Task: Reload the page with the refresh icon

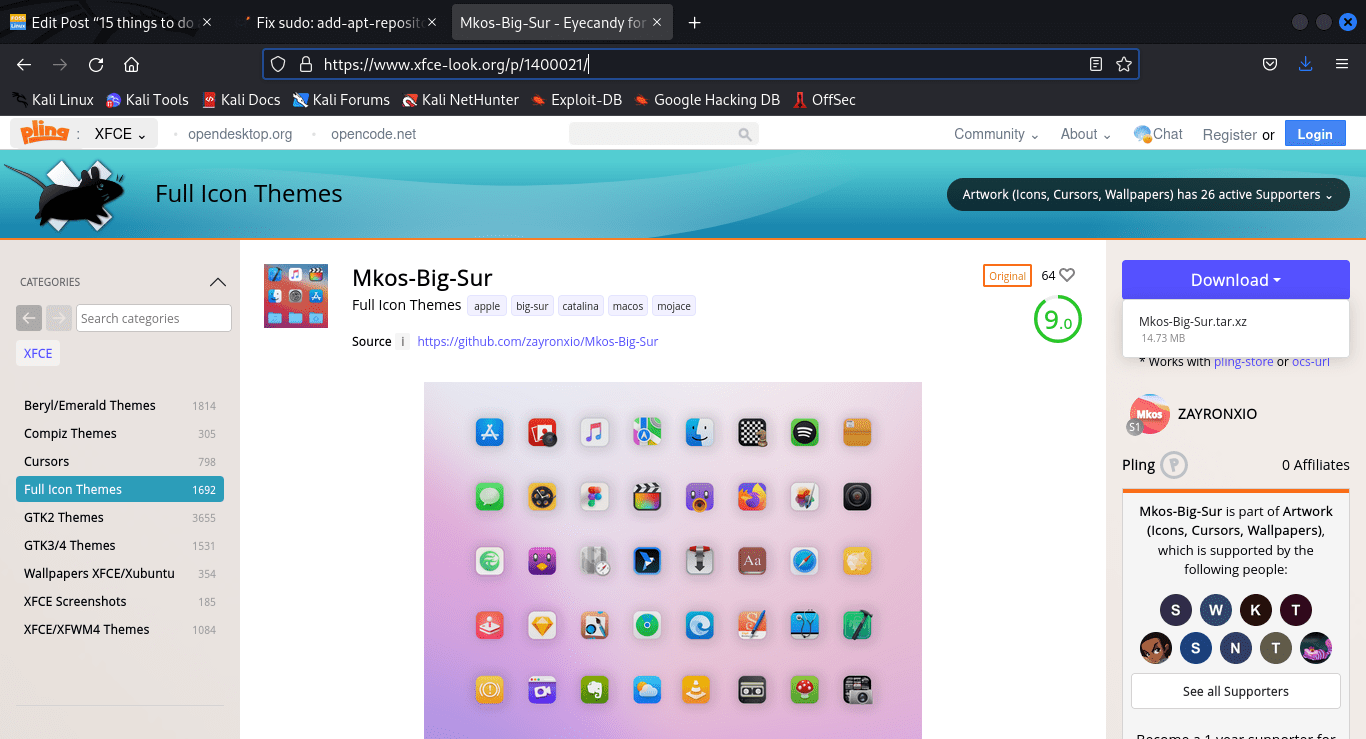Action: (x=96, y=64)
